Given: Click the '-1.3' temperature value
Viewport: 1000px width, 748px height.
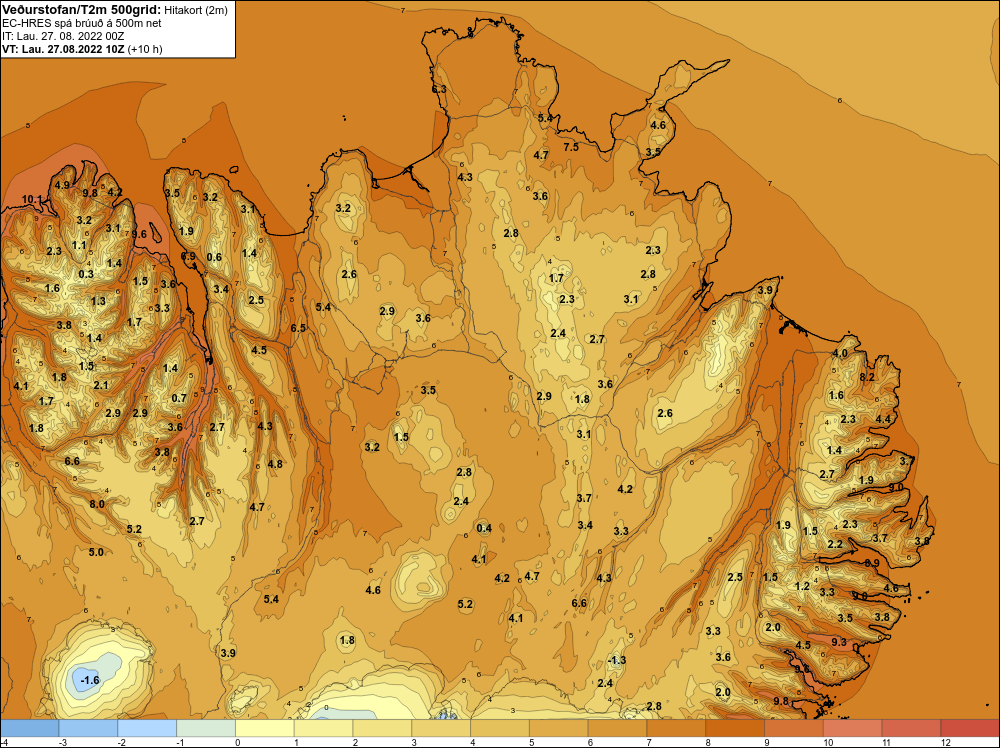Looking at the screenshot, I should coord(617,661).
